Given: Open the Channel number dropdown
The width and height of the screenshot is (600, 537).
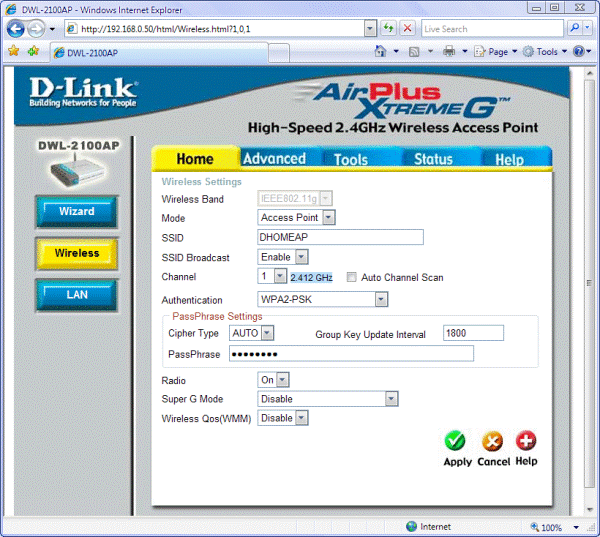Looking at the screenshot, I should (x=272, y=276).
